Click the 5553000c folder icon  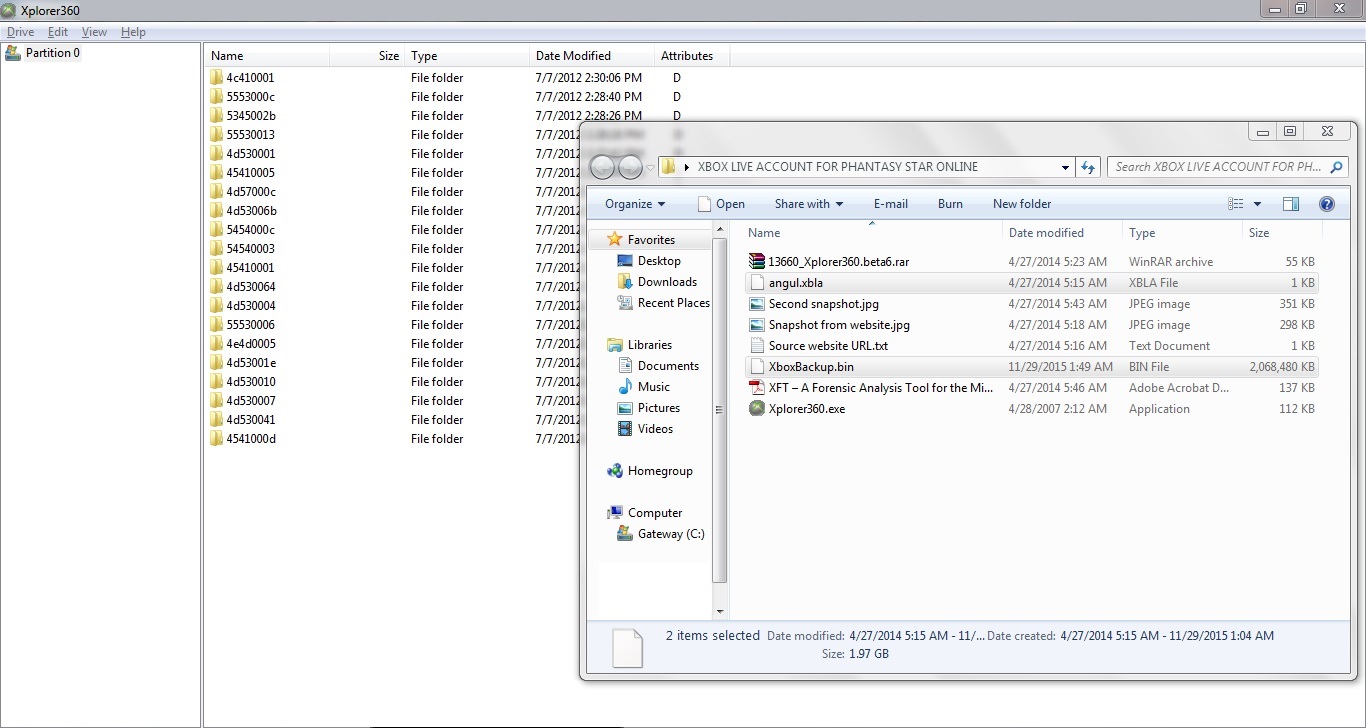tap(217, 96)
